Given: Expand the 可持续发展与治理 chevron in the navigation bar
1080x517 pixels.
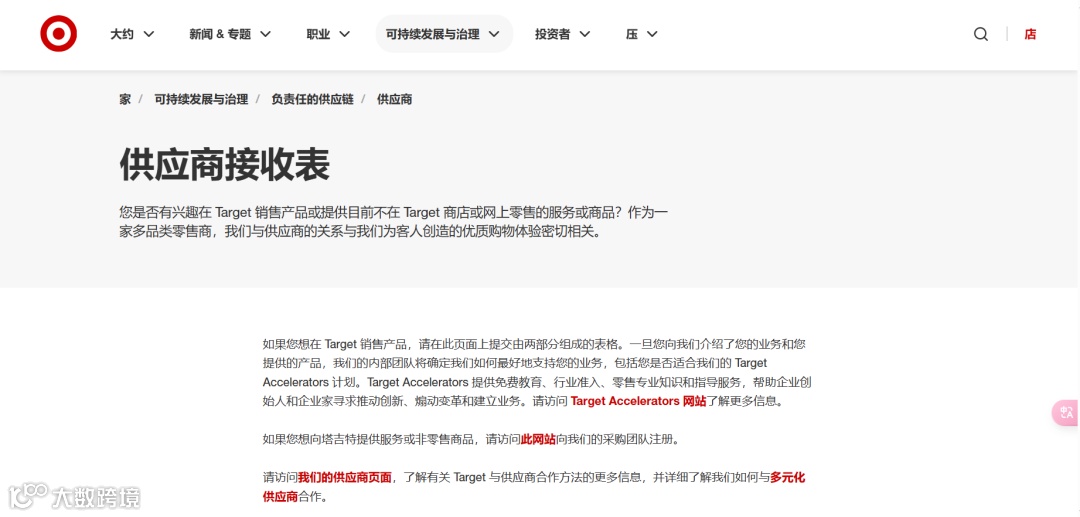Looking at the screenshot, I should 494,34.
